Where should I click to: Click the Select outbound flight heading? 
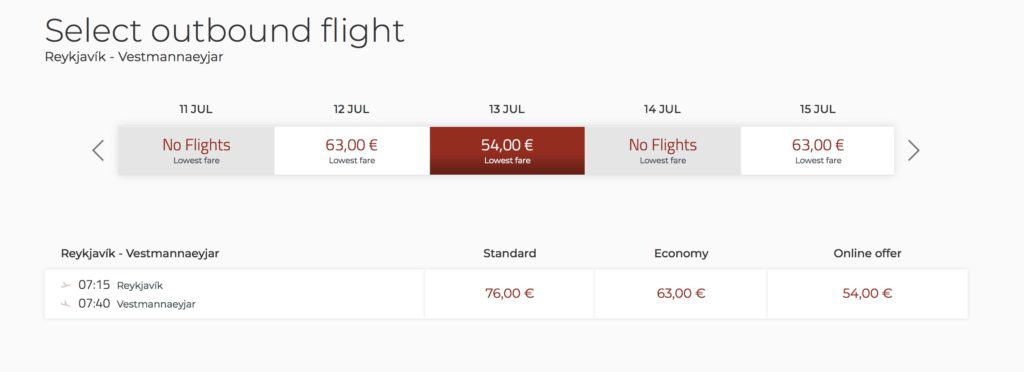click(x=225, y=31)
